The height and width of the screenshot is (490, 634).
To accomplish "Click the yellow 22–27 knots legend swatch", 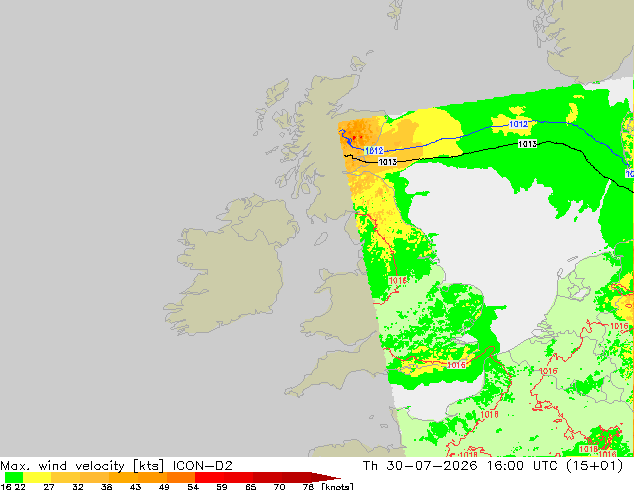I will 36,477.
